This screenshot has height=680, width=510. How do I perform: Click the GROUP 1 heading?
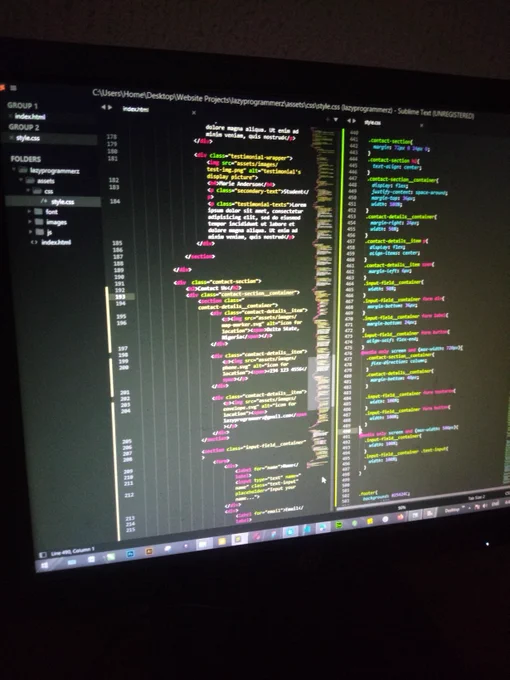(x=23, y=105)
